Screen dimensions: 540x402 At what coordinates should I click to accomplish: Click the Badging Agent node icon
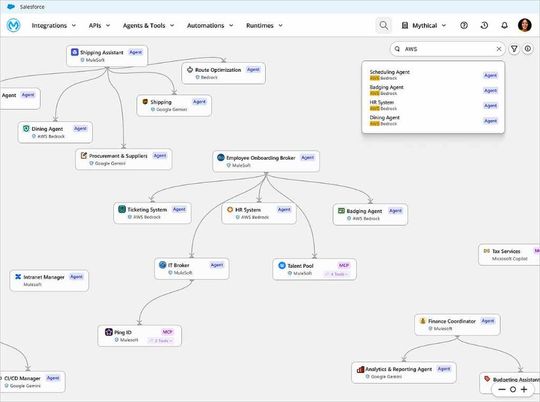341,210
